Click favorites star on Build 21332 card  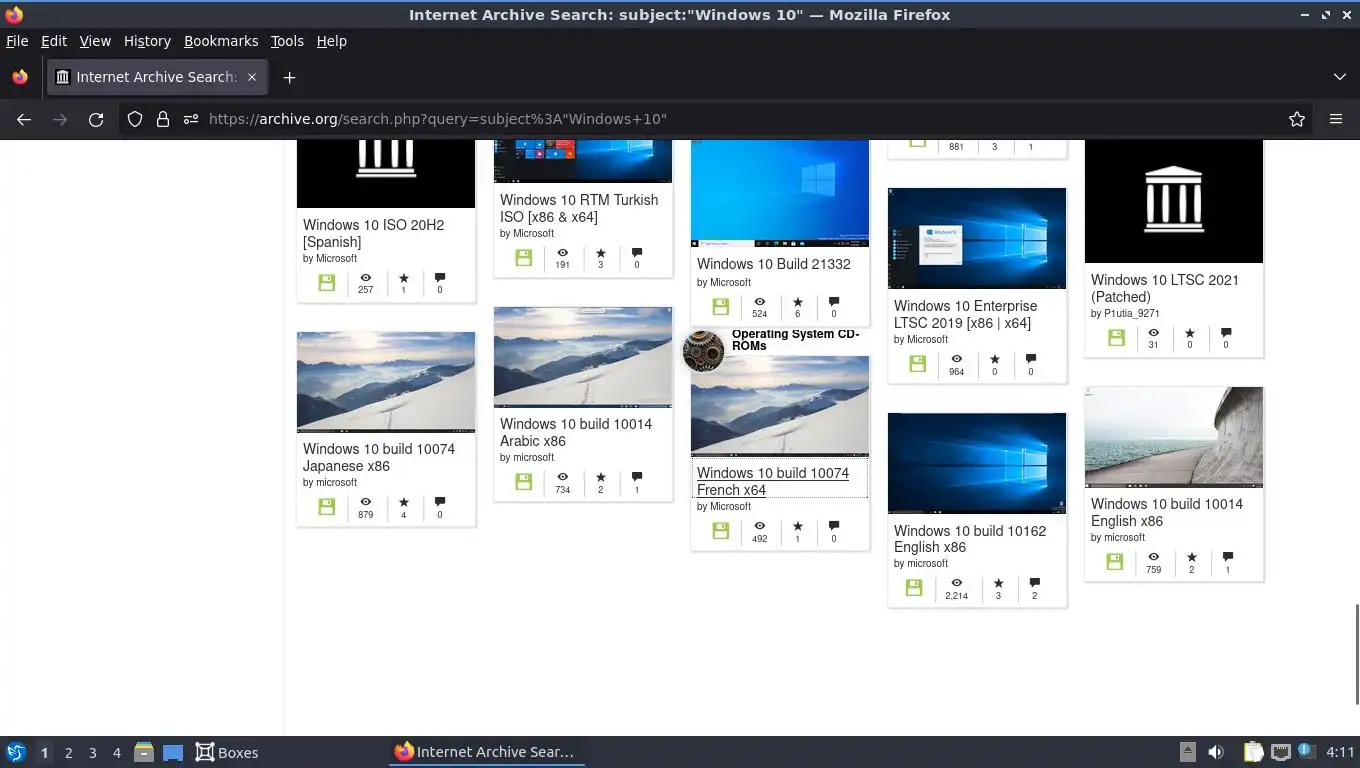(798, 301)
